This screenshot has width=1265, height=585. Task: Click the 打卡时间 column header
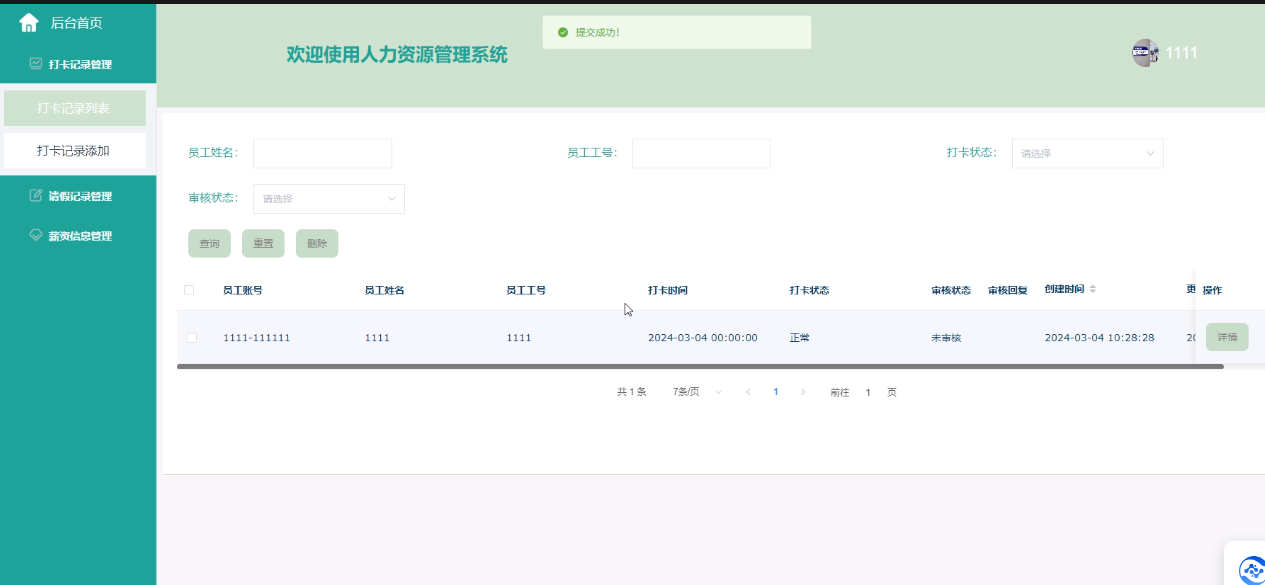[x=668, y=290]
